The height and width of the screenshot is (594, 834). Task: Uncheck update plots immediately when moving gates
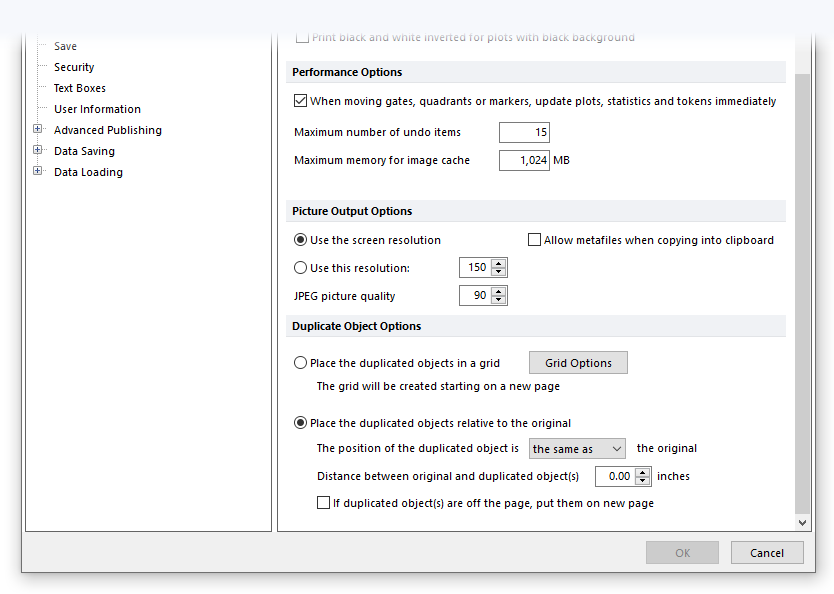click(301, 101)
